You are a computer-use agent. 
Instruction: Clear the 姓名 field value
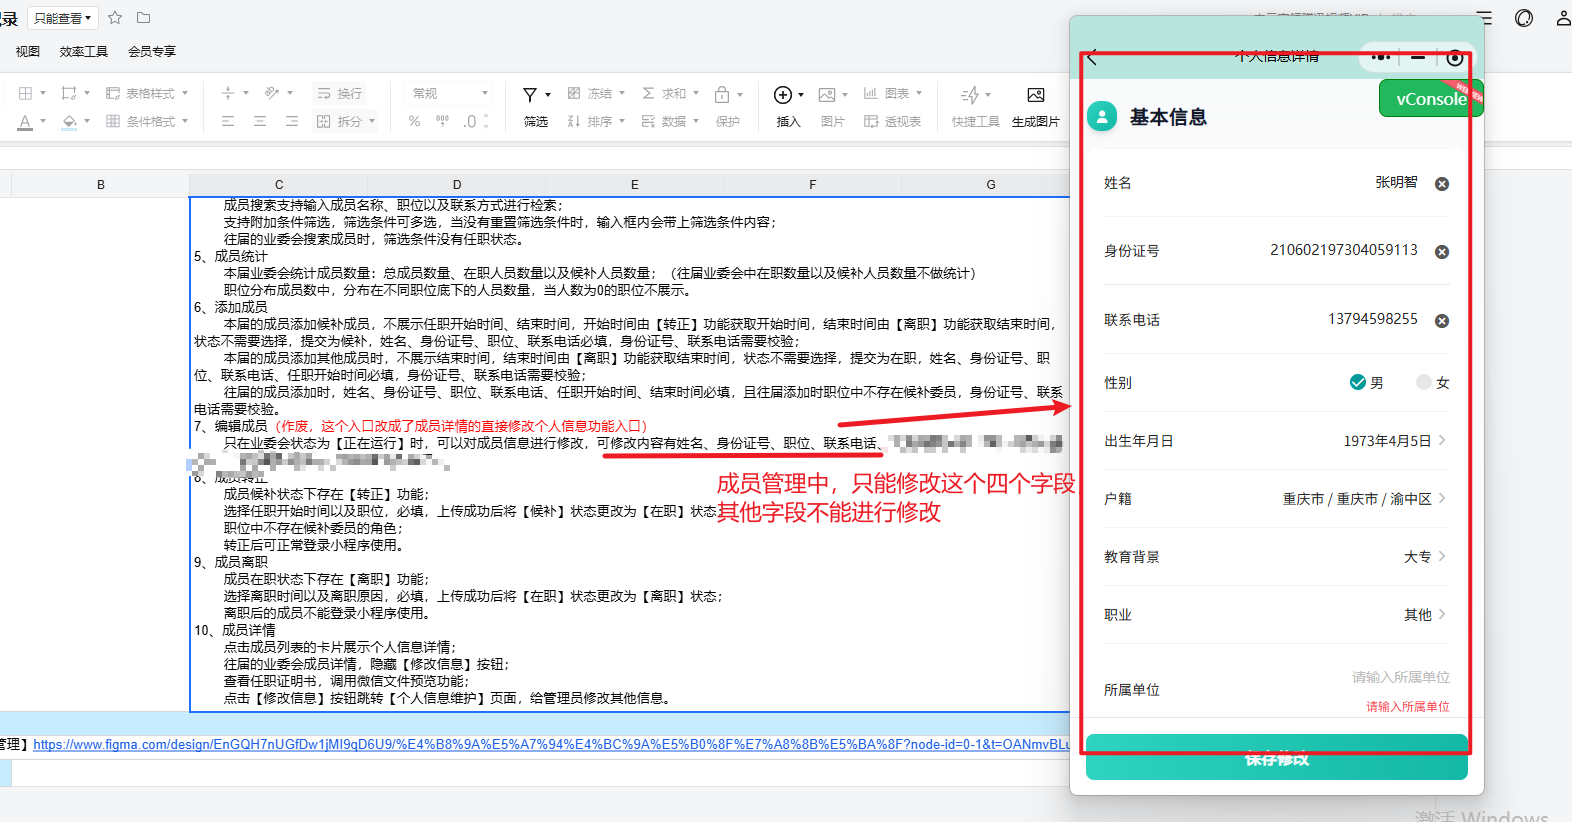coord(1442,184)
